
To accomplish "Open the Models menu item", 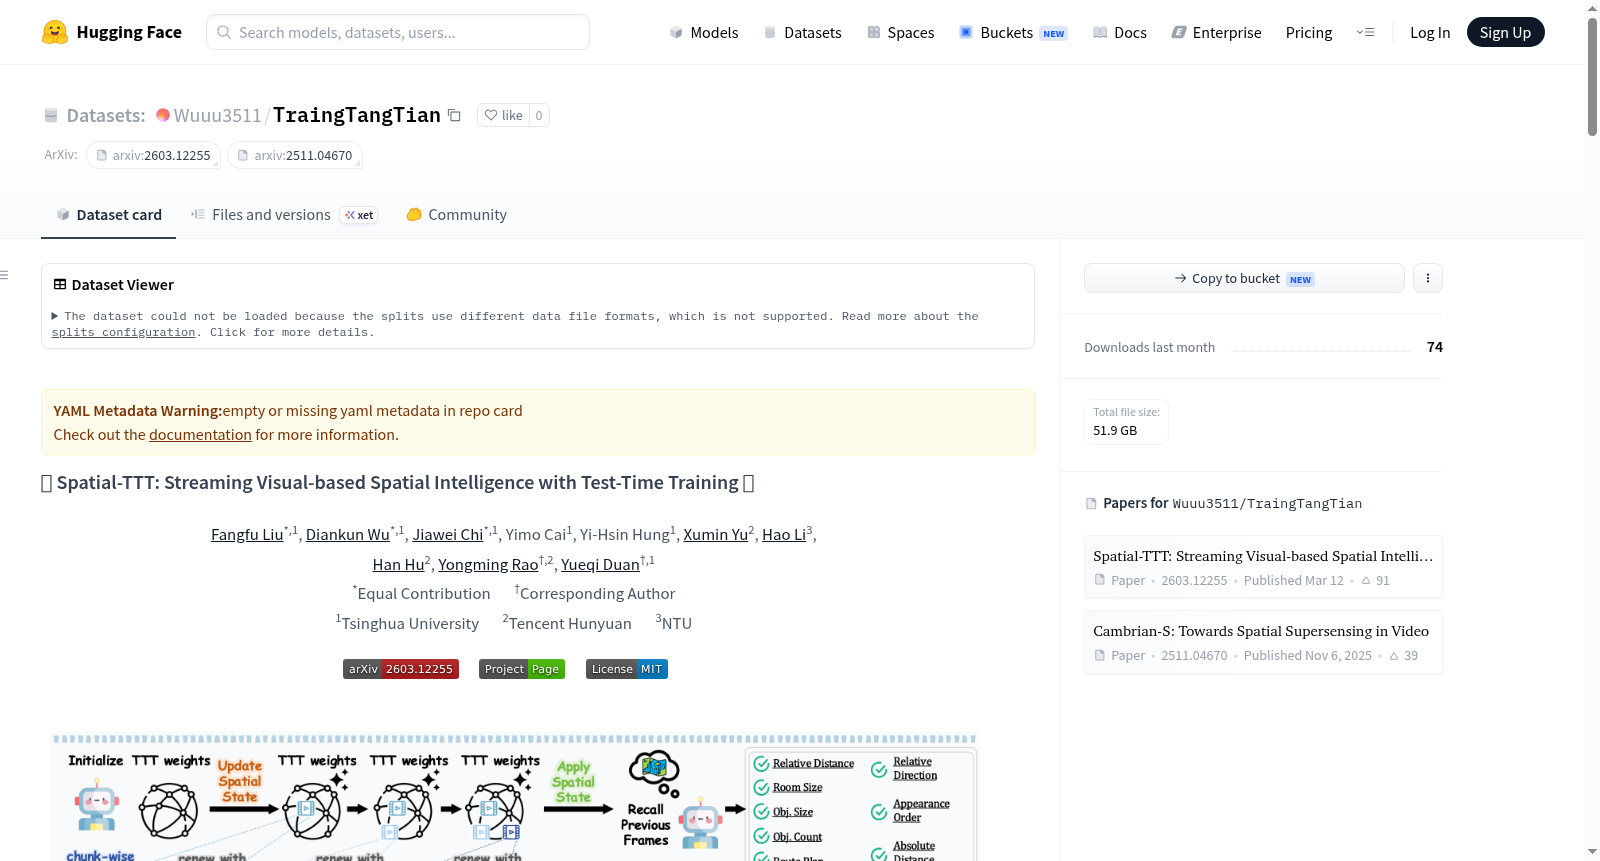I will click(704, 32).
